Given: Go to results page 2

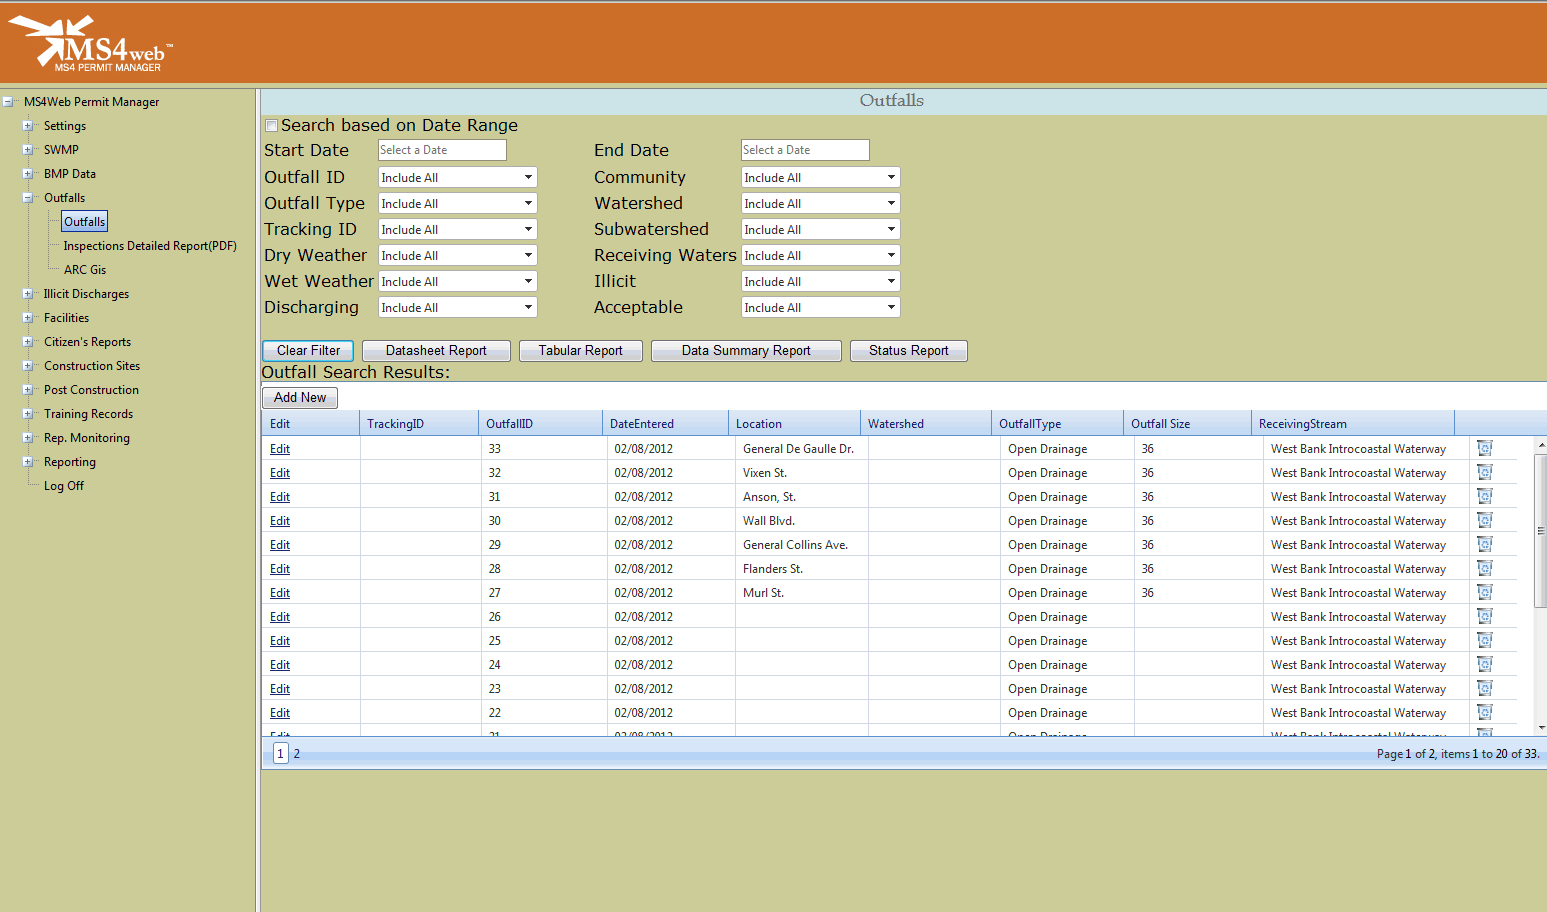Looking at the screenshot, I should [297, 754].
